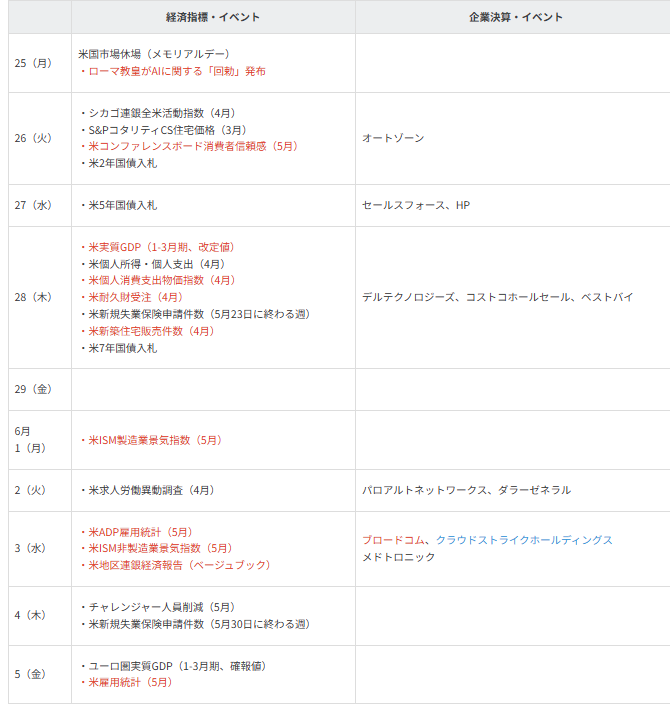670x714 pixels.
Task: Click 米2年国債入札 entry
Action: (118, 163)
